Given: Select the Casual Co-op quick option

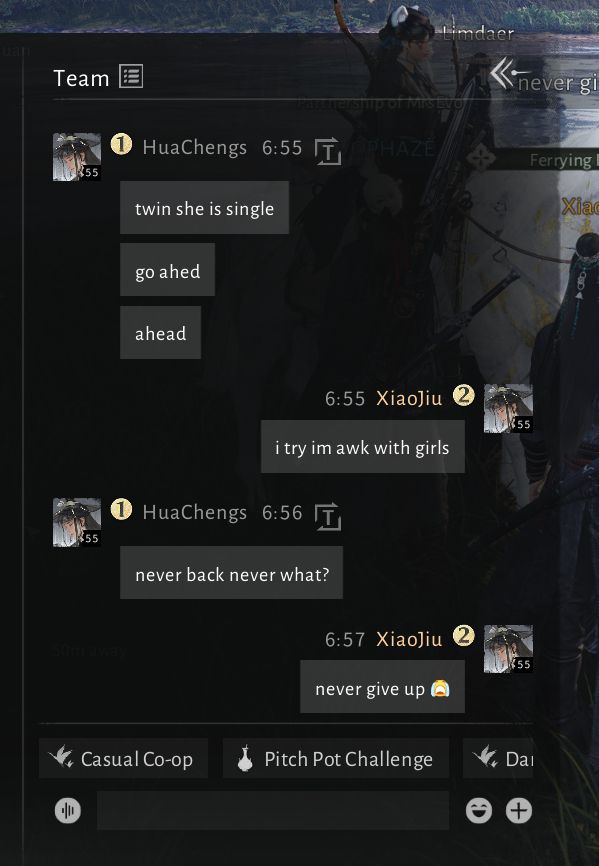Looking at the screenshot, I should 123,758.
